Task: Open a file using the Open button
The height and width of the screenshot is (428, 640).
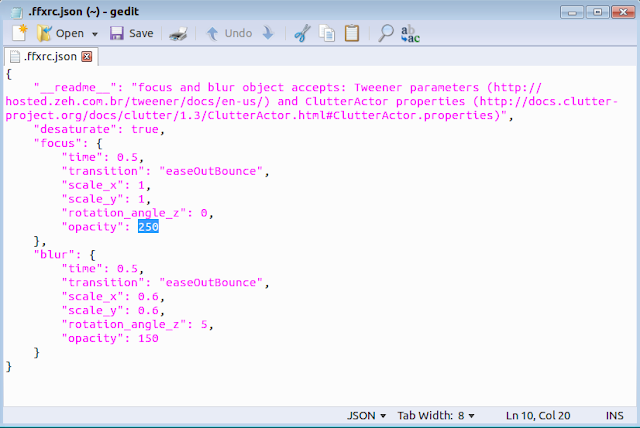Action: (60, 33)
